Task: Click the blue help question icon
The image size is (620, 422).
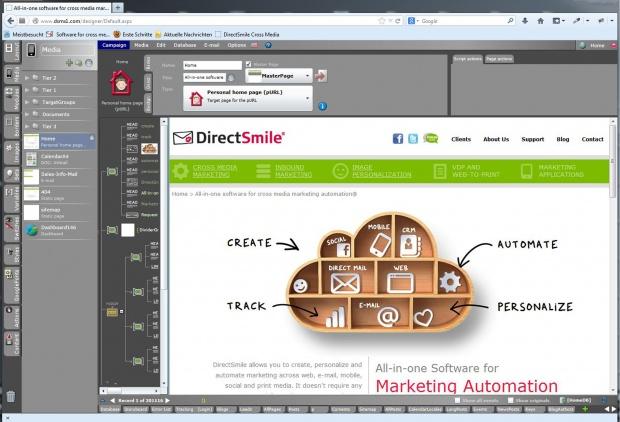Action: (x=268, y=45)
